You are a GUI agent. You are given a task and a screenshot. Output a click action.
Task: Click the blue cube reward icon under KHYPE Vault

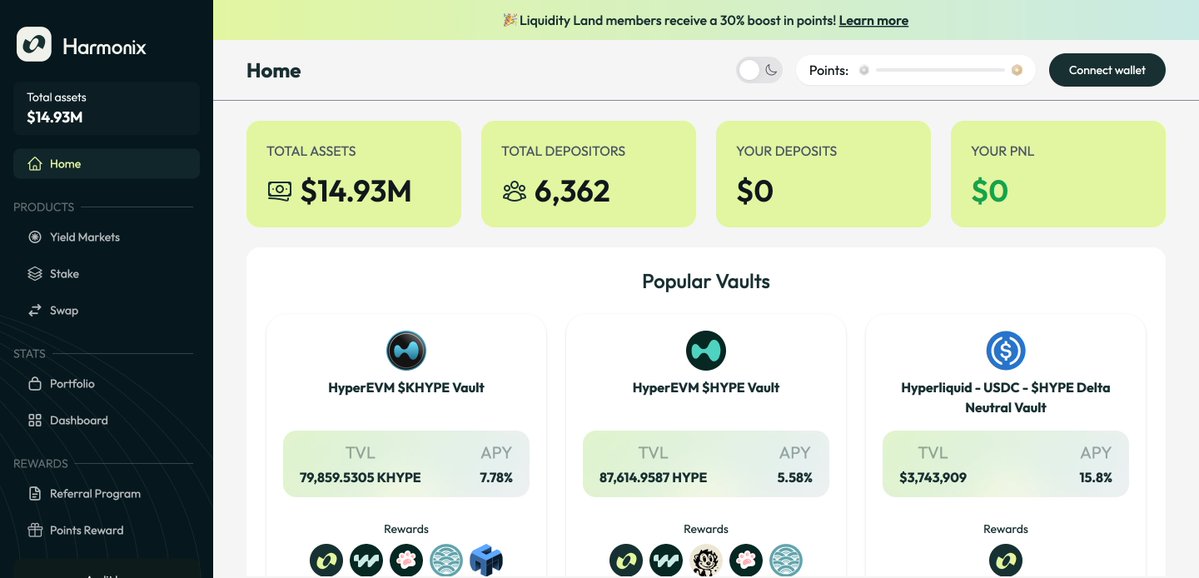486,560
